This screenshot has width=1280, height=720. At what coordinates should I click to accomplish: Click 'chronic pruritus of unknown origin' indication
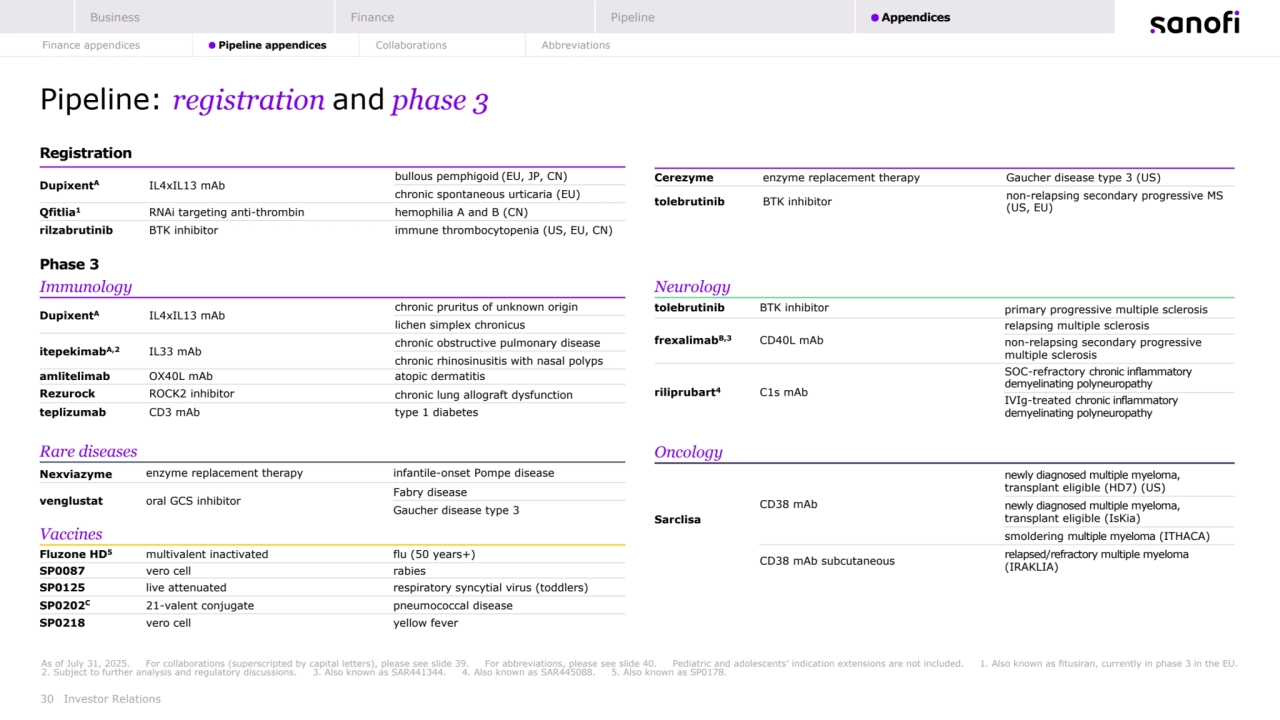486,307
